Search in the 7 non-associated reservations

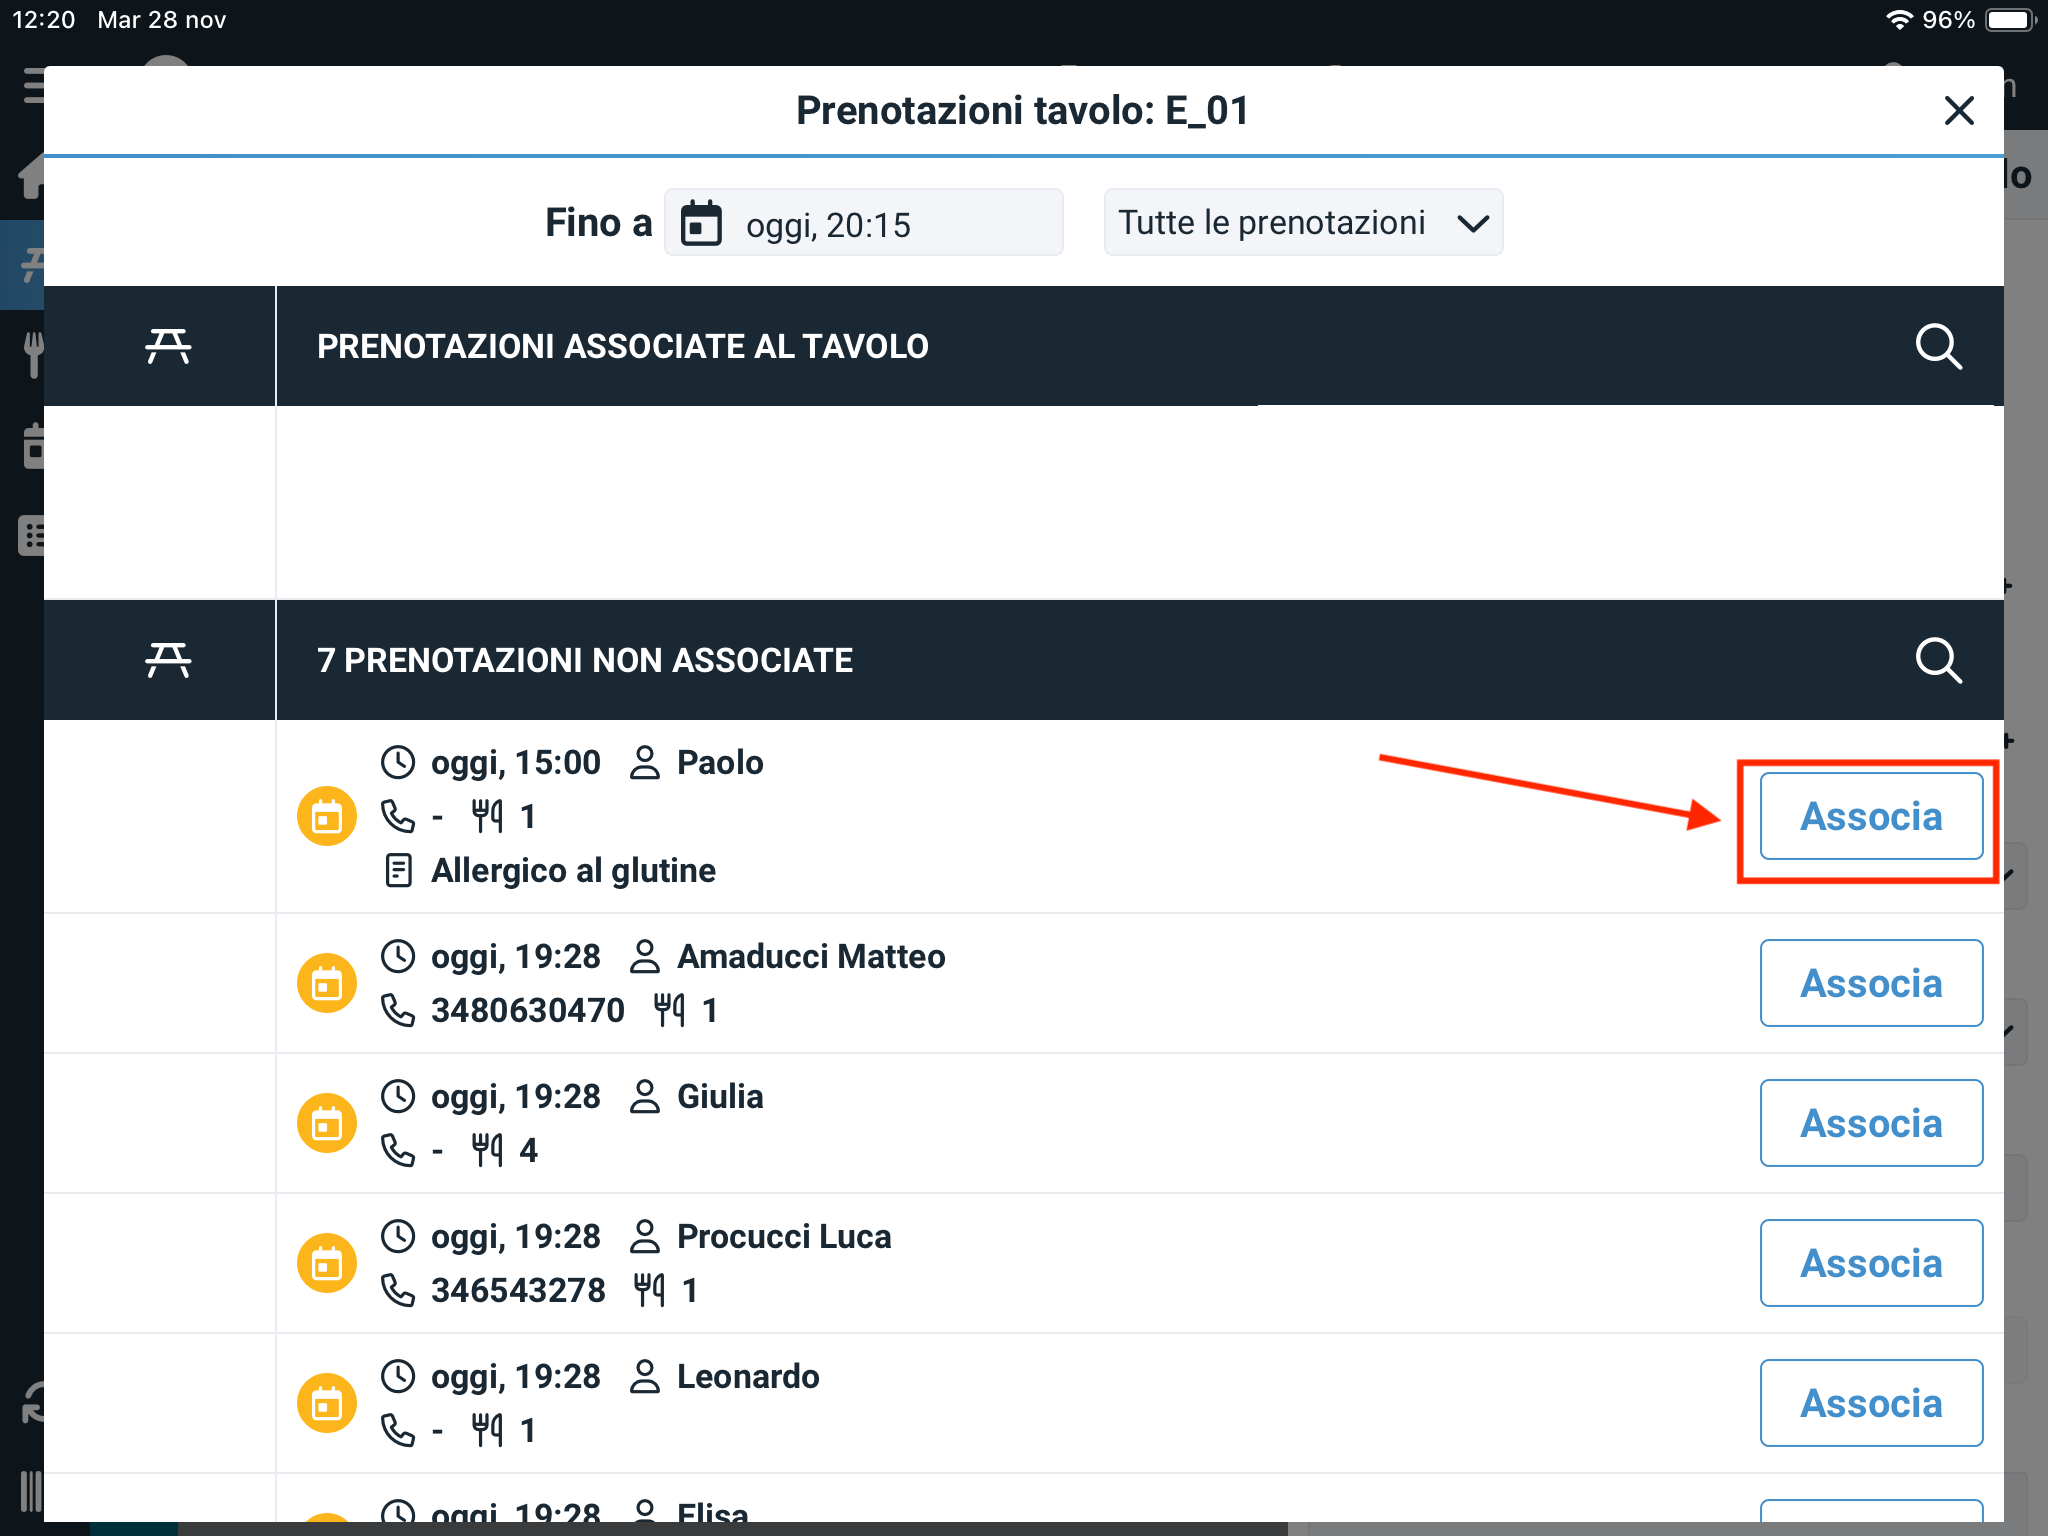pos(1938,661)
